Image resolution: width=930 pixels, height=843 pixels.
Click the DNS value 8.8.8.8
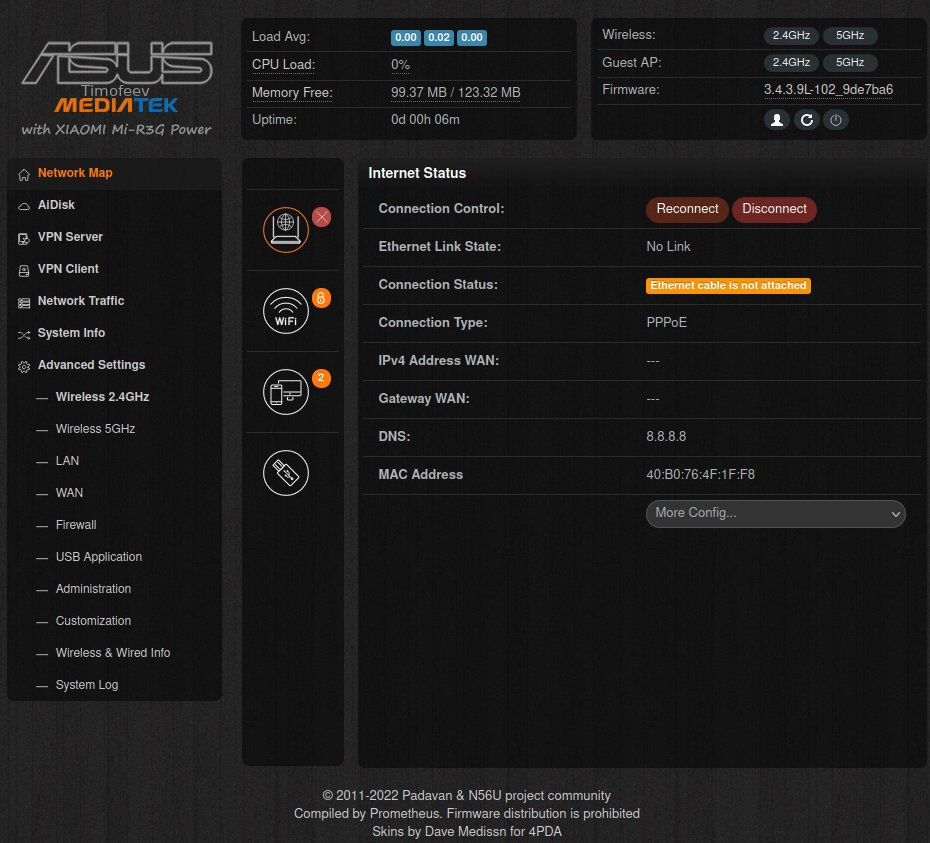tap(666, 437)
